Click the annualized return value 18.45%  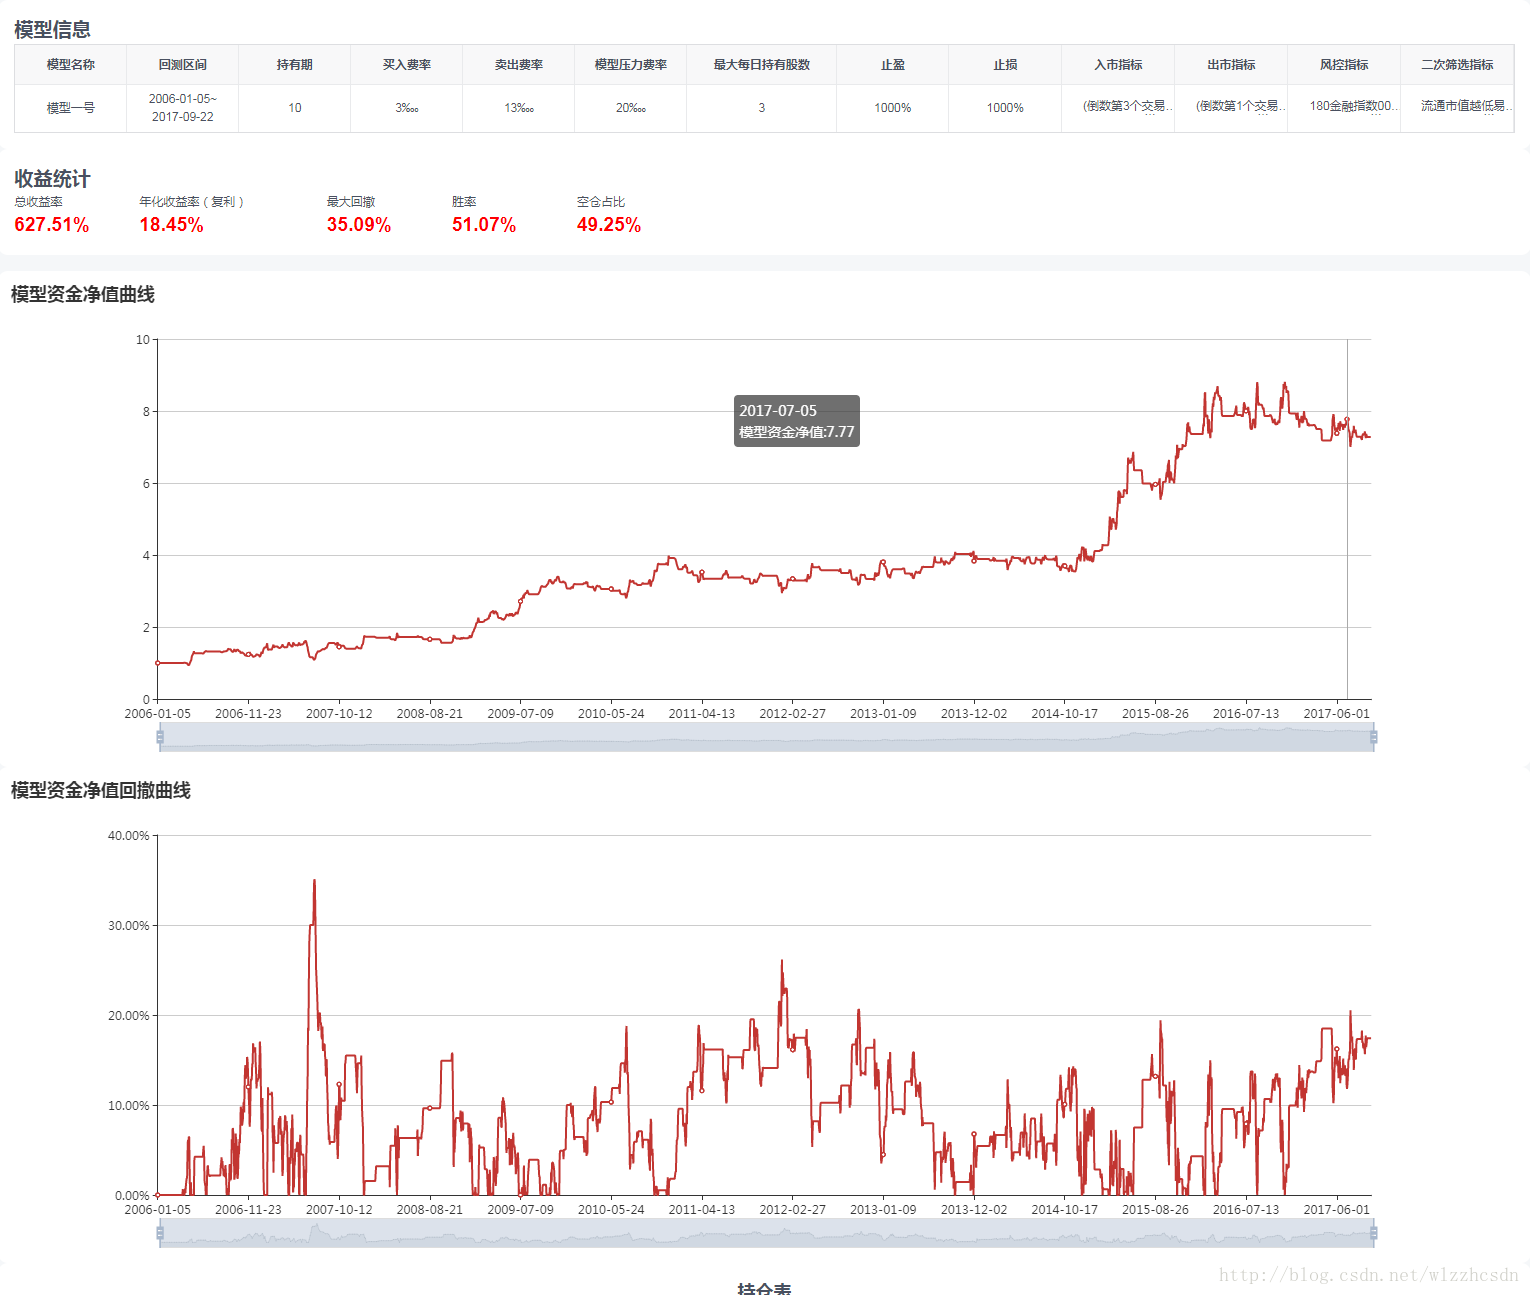click(x=171, y=225)
